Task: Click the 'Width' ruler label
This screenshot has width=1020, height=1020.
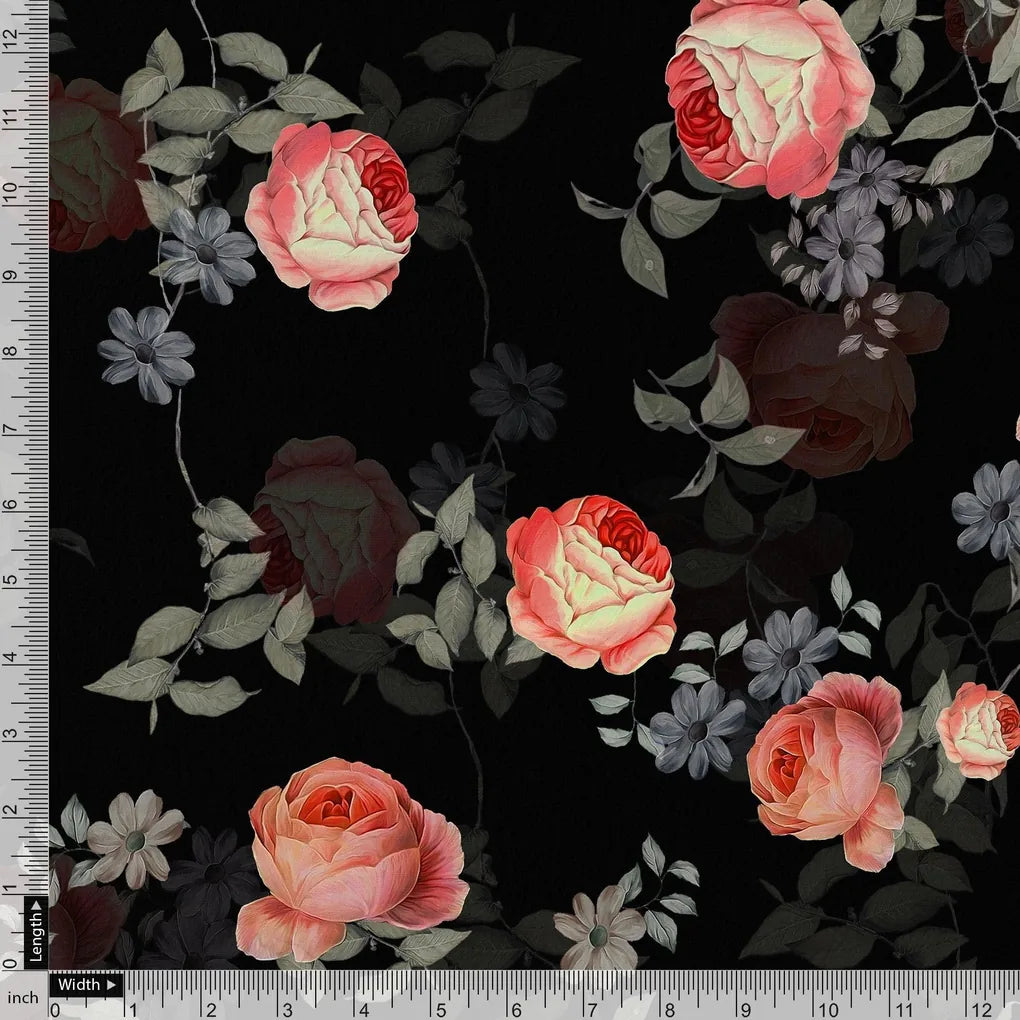Action: 79,985
